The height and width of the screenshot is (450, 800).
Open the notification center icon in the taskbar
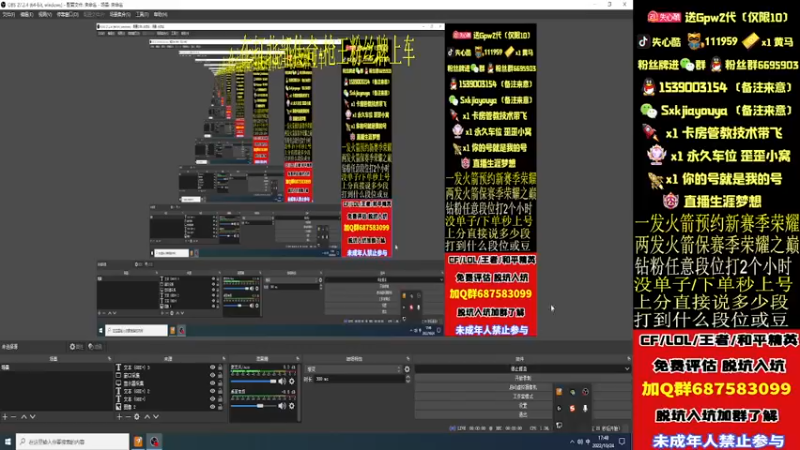click(x=622, y=441)
